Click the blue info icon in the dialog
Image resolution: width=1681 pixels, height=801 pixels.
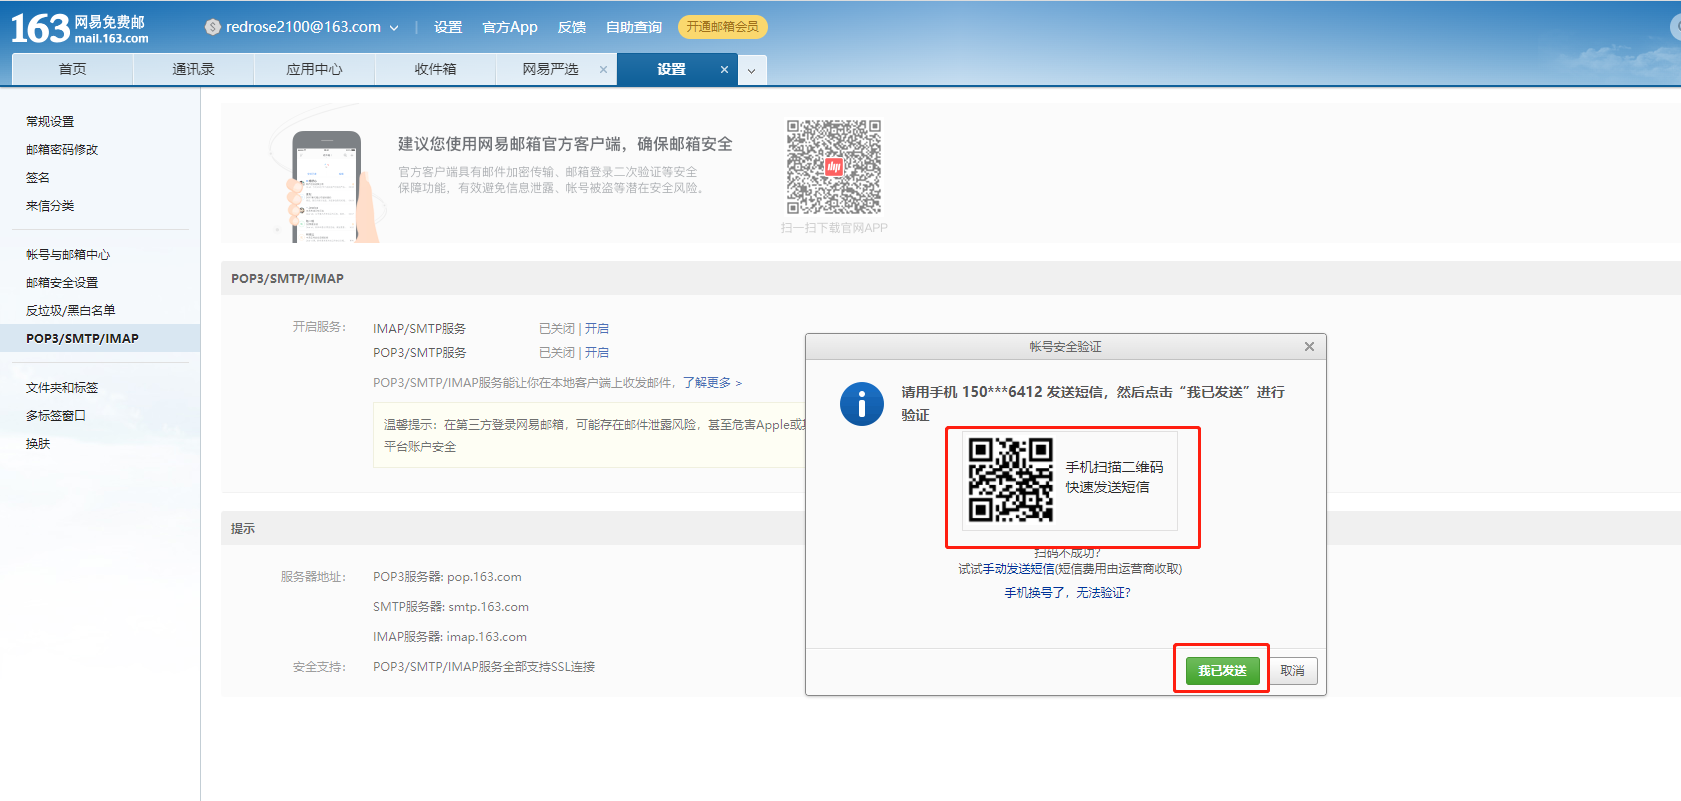coord(862,404)
